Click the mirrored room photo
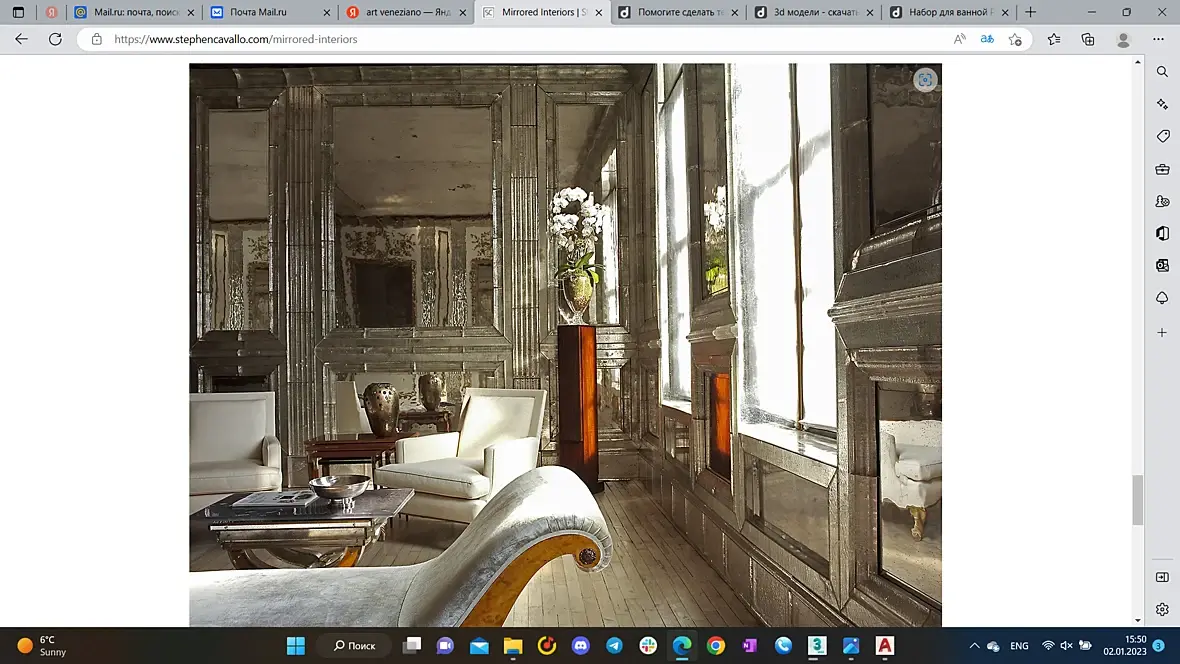The height and width of the screenshot is (664, 1180). 565,345
